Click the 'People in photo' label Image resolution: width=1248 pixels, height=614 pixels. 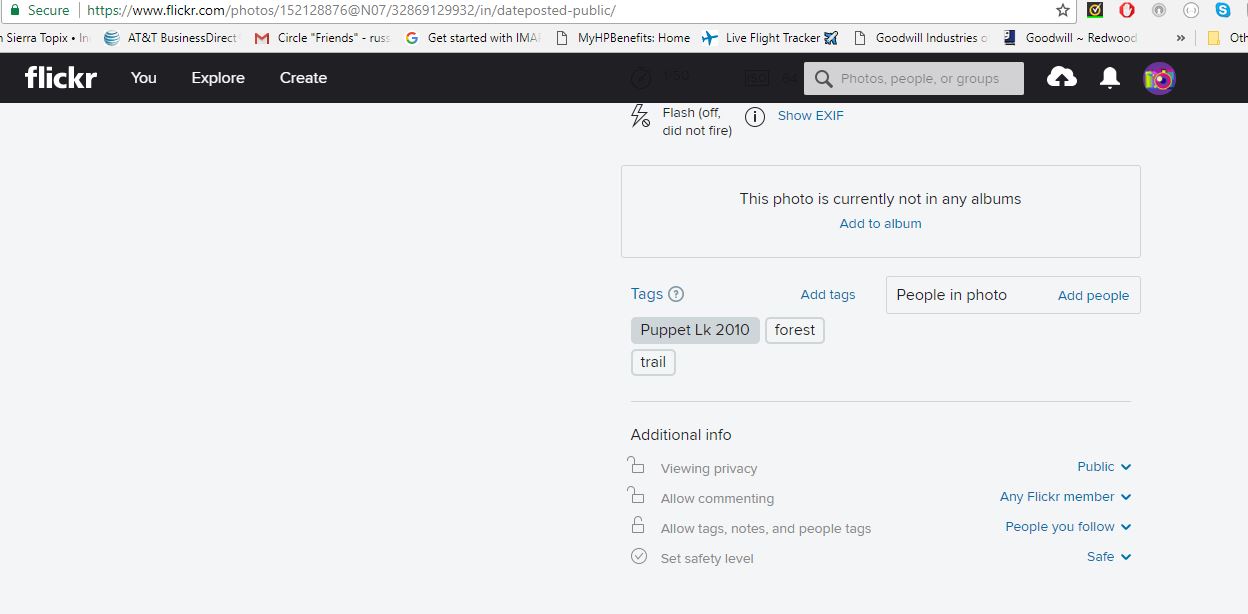tap(951, 295)
